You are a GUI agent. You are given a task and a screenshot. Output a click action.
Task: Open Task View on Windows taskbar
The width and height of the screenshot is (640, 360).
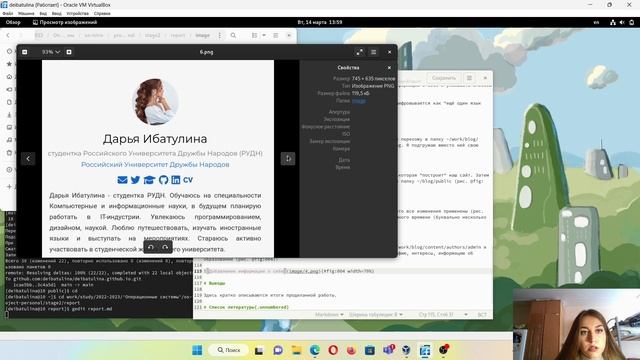(x=259, y=350)
